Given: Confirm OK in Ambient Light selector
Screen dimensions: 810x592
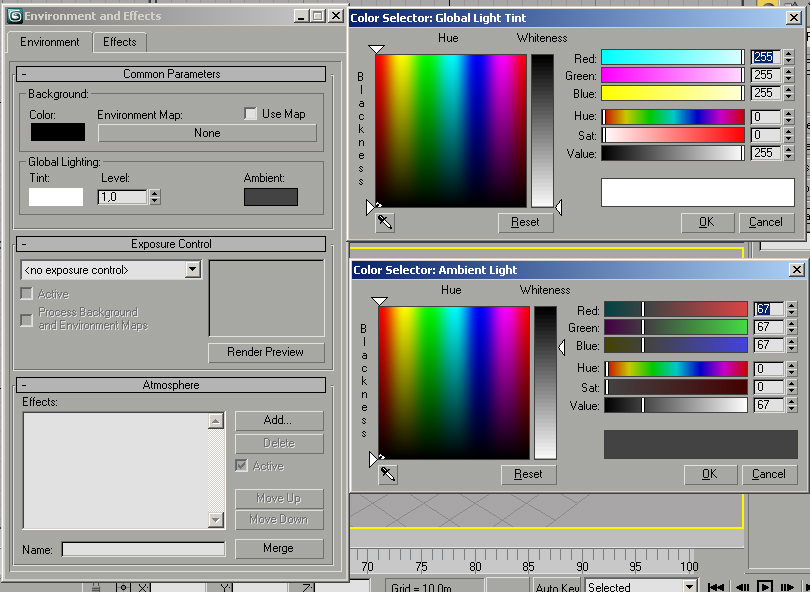Looking at the screenshot, I should (710, 474).
